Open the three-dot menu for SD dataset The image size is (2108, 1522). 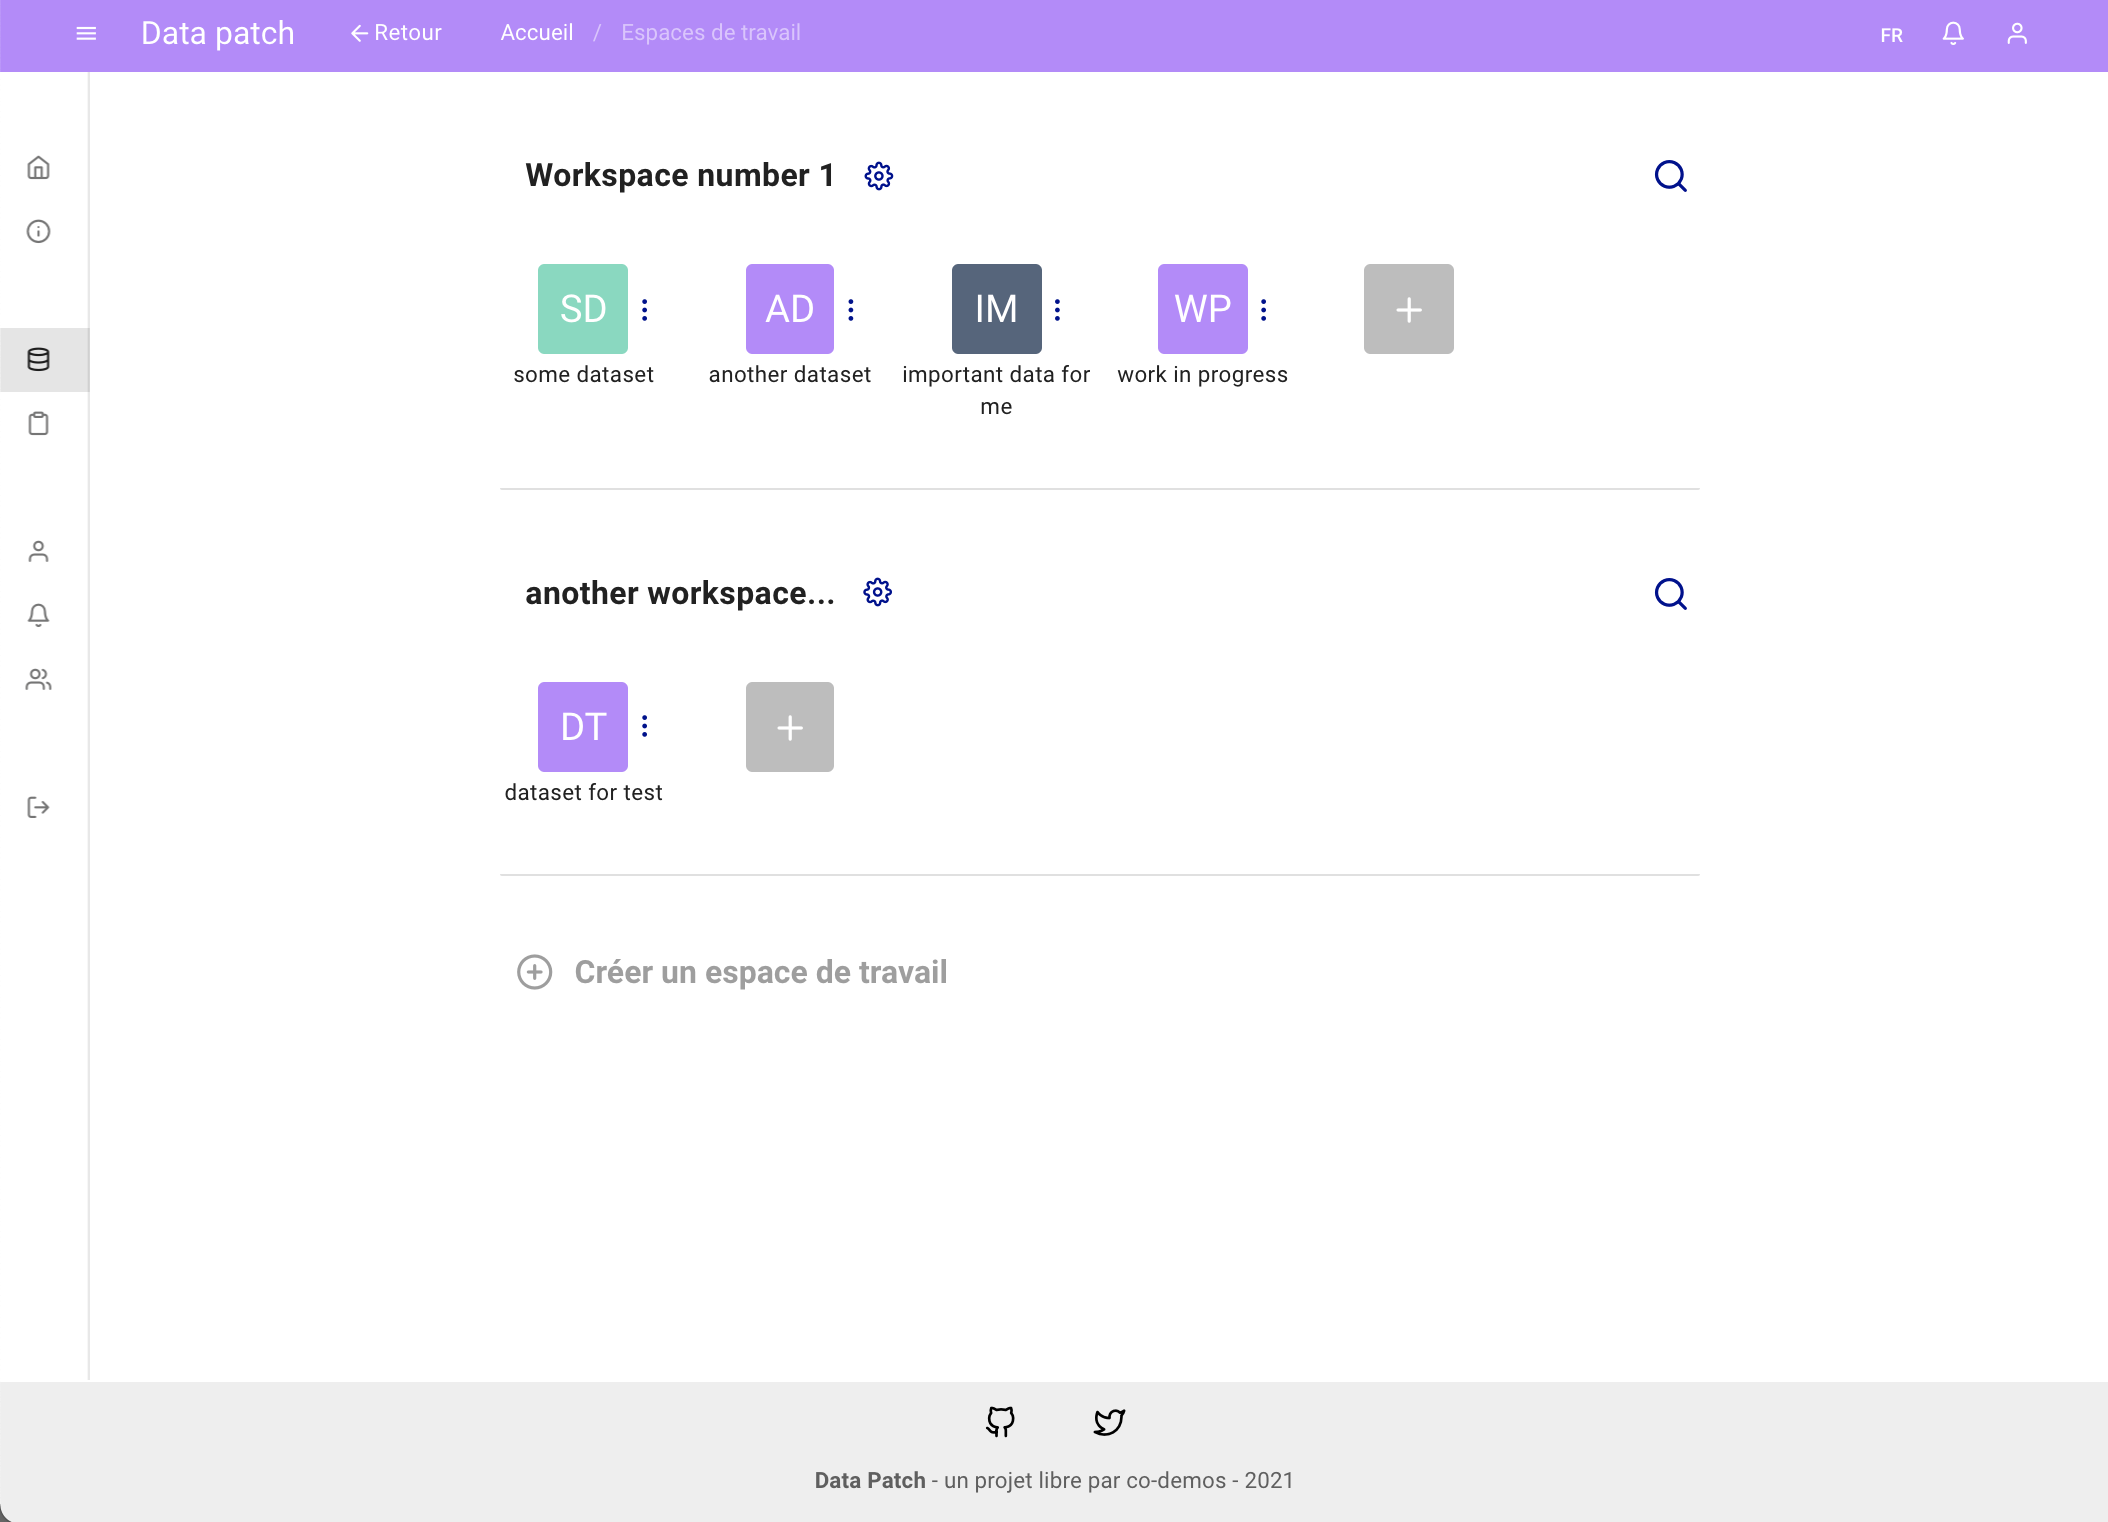[645, 309]
